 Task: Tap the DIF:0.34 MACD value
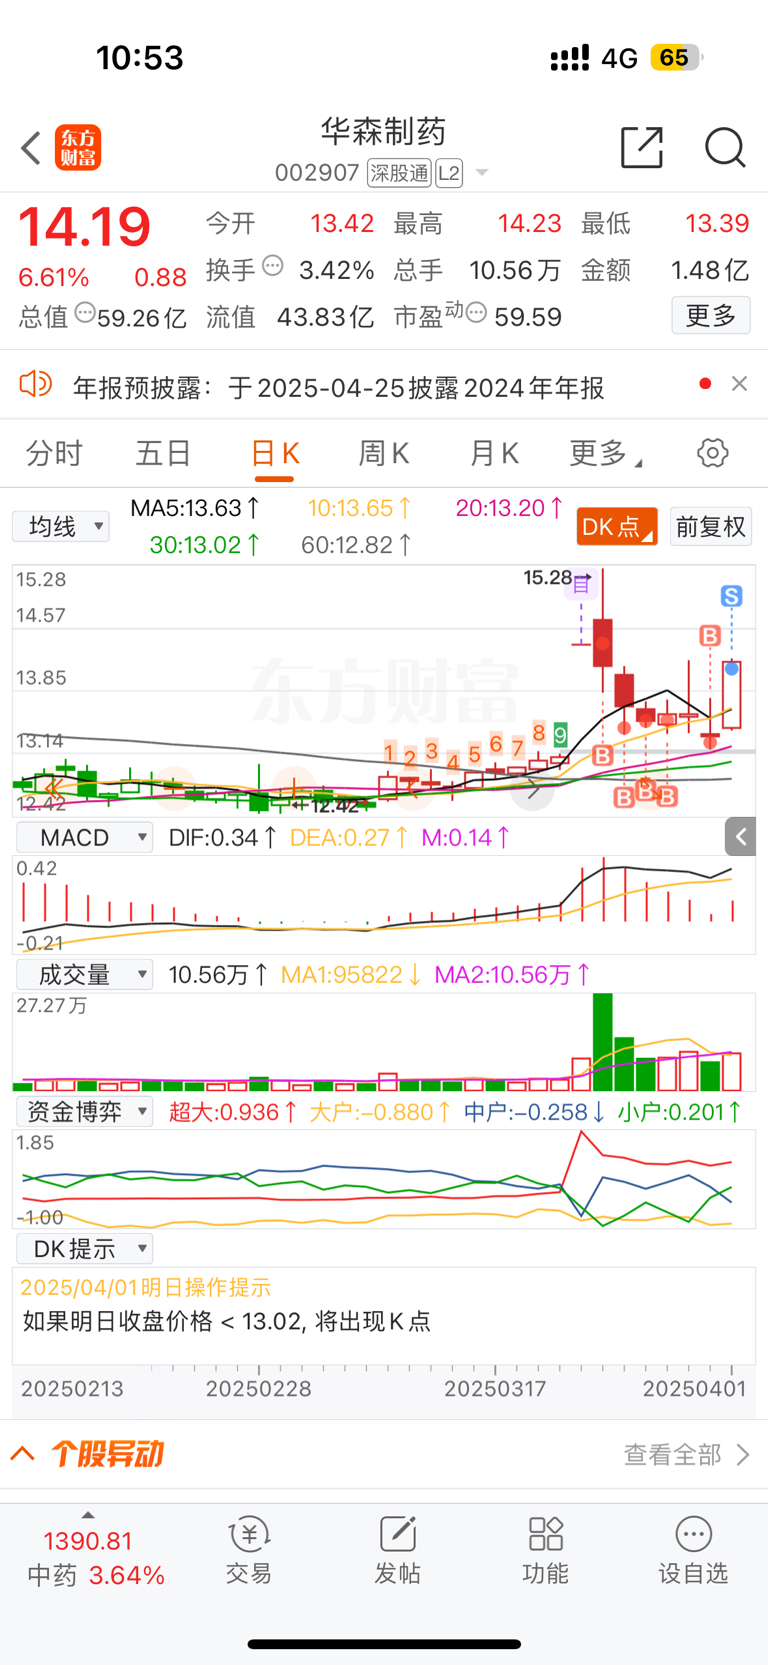point(223,838)
